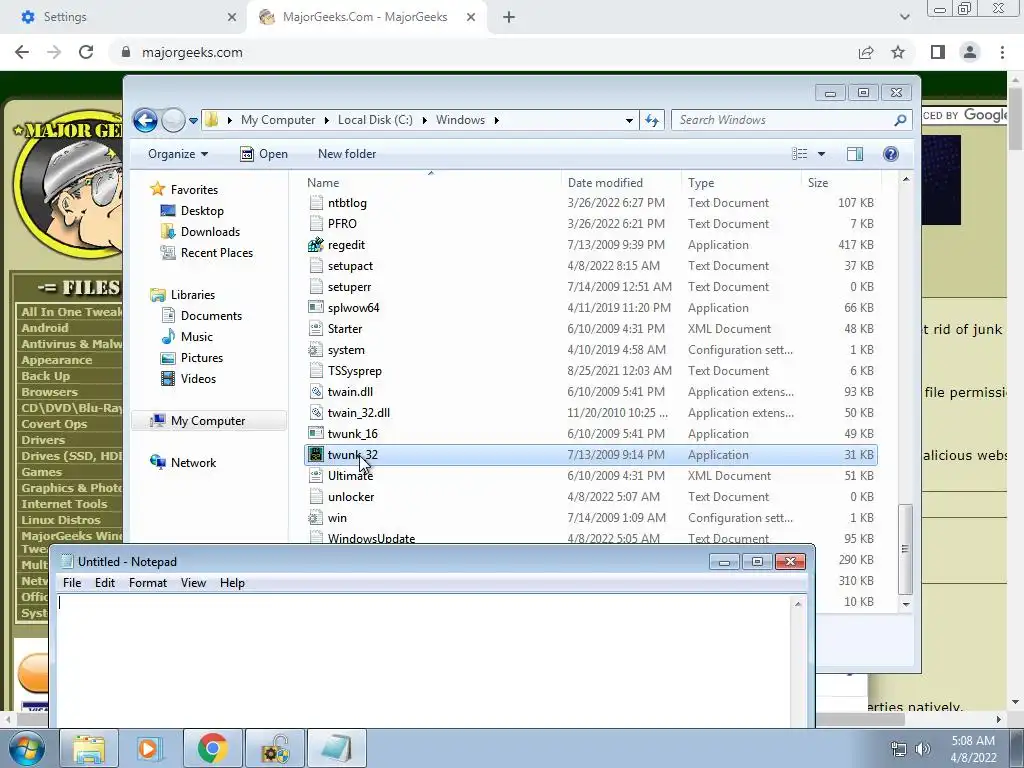1024x768 pixels.
Task: Click the Chrome share page icon
Action: (x=866, y=52)
